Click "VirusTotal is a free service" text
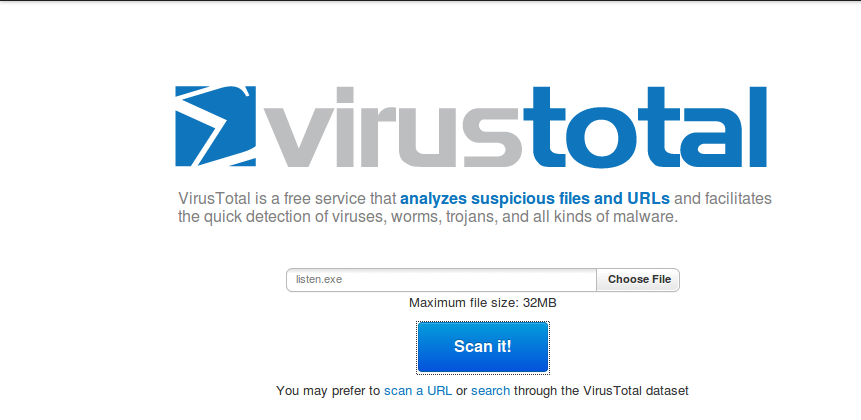 pyautogui.click(x=287, y=198)
